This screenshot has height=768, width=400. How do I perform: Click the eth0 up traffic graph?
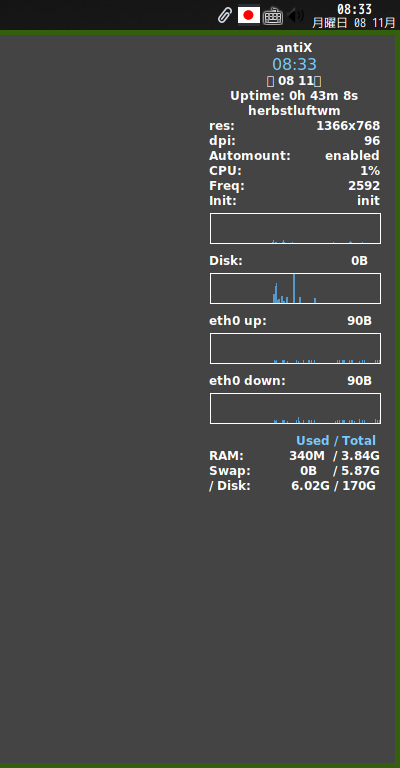pyautogui.click(x=295, y=348)
